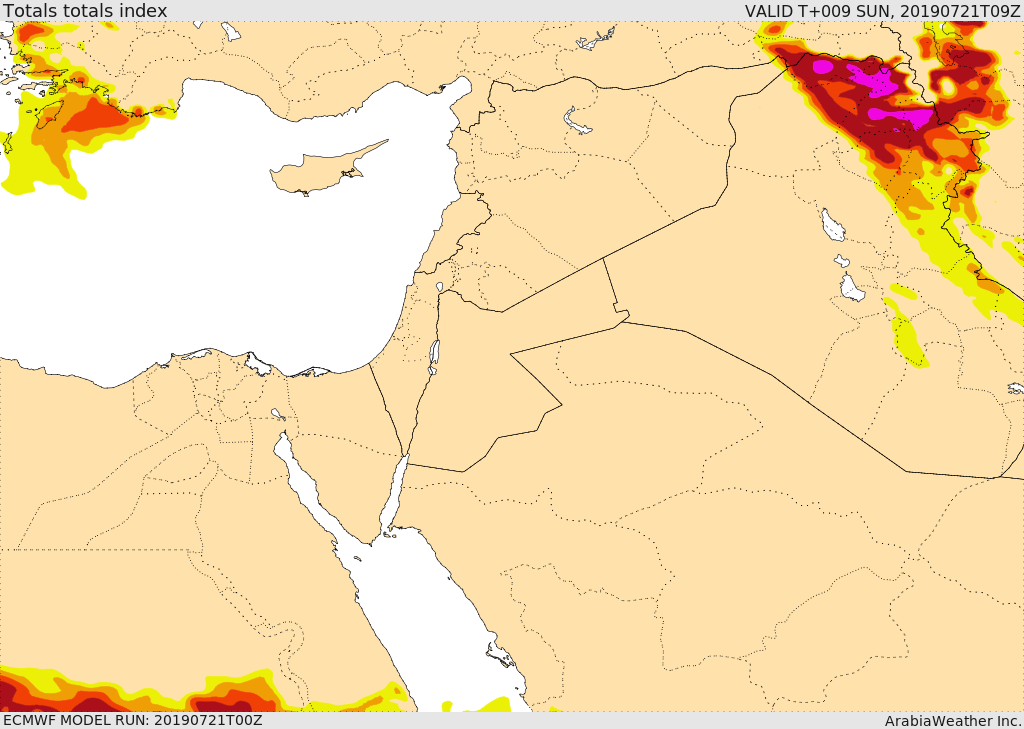Click the 'Totals totals index' title text
The height and width of the screenshot is (729, 1024).
86,10
